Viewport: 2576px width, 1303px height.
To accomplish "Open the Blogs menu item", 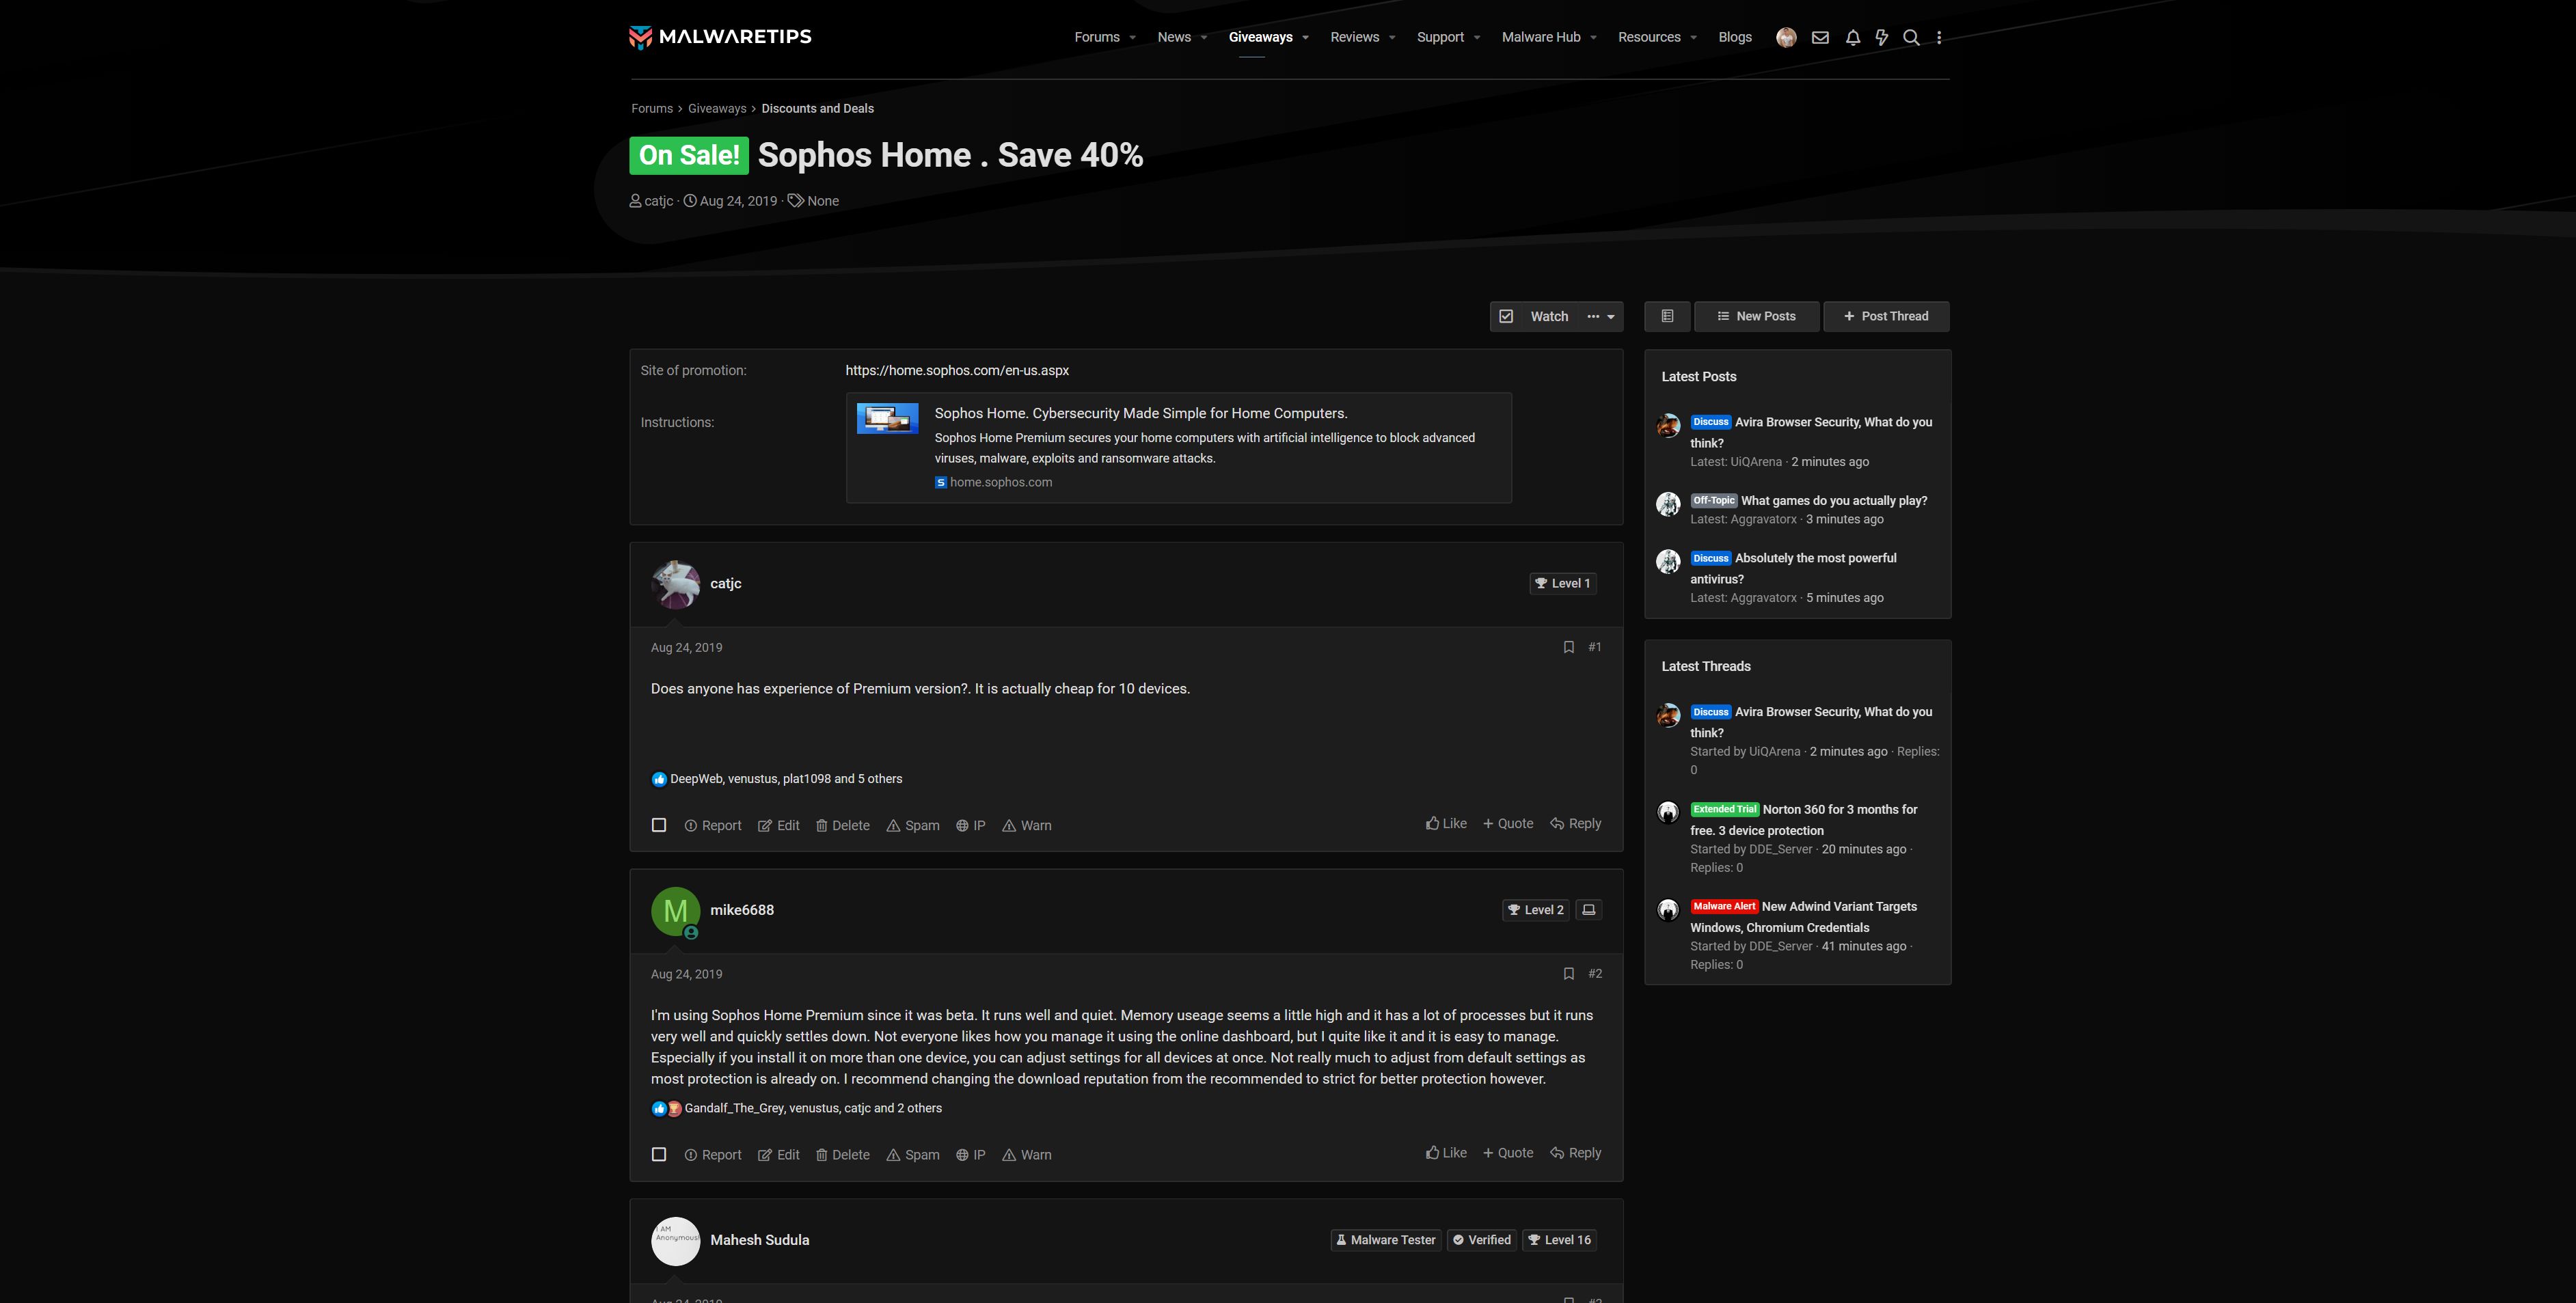I will 1734,37.
